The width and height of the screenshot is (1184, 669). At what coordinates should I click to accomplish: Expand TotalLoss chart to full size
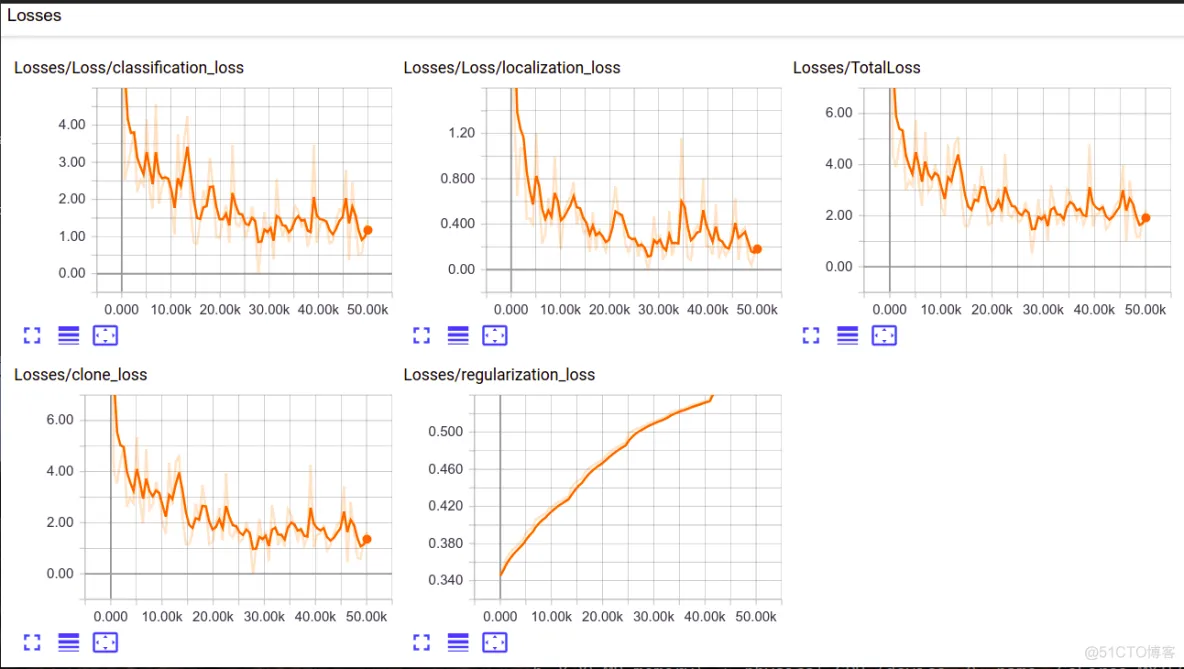point(811,335)
